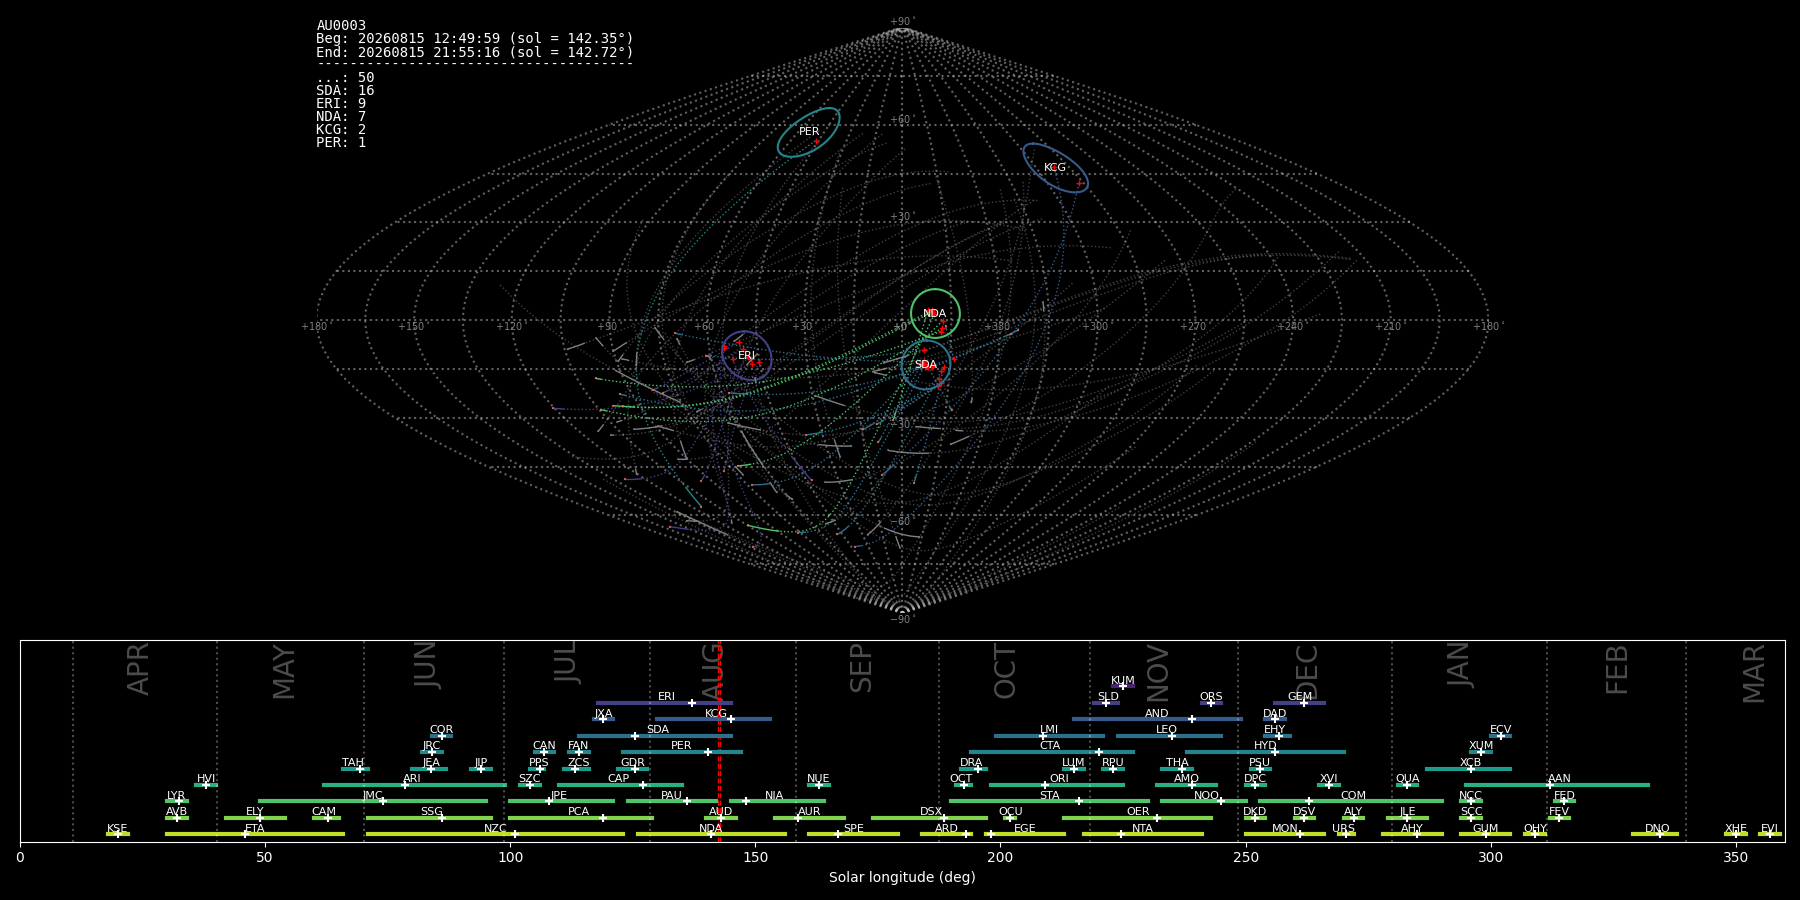Click the QUA shower marker
1800x900 pixels.
pos(1408,785)
